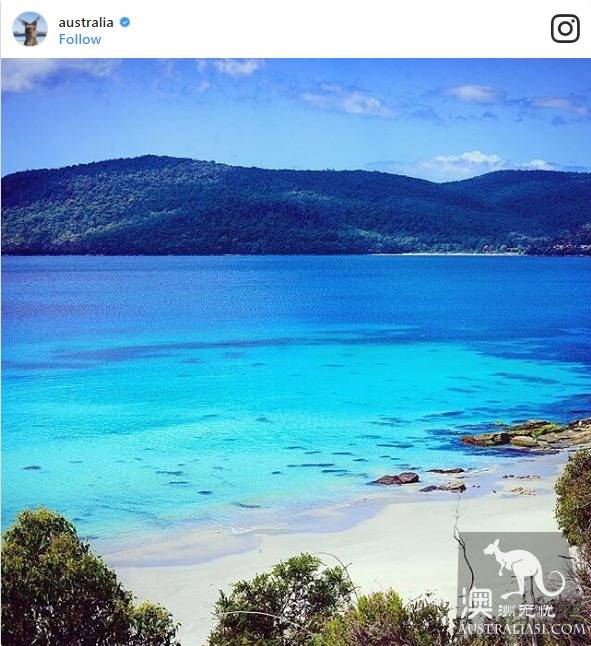Click the mossy rock outcrop at right edge
Screen dimensions: 591x646
click(527, 436)
